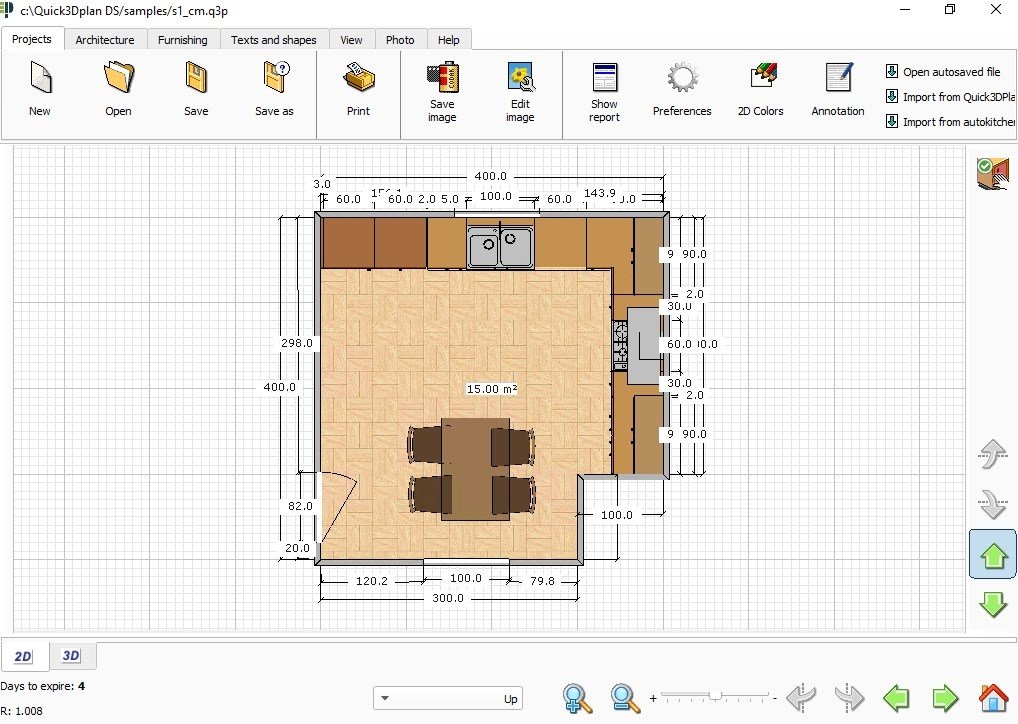The width and height of the screenshot is (1018, 724).
Task: Open a project with the Open folder icon
Action: coord(118,78)
